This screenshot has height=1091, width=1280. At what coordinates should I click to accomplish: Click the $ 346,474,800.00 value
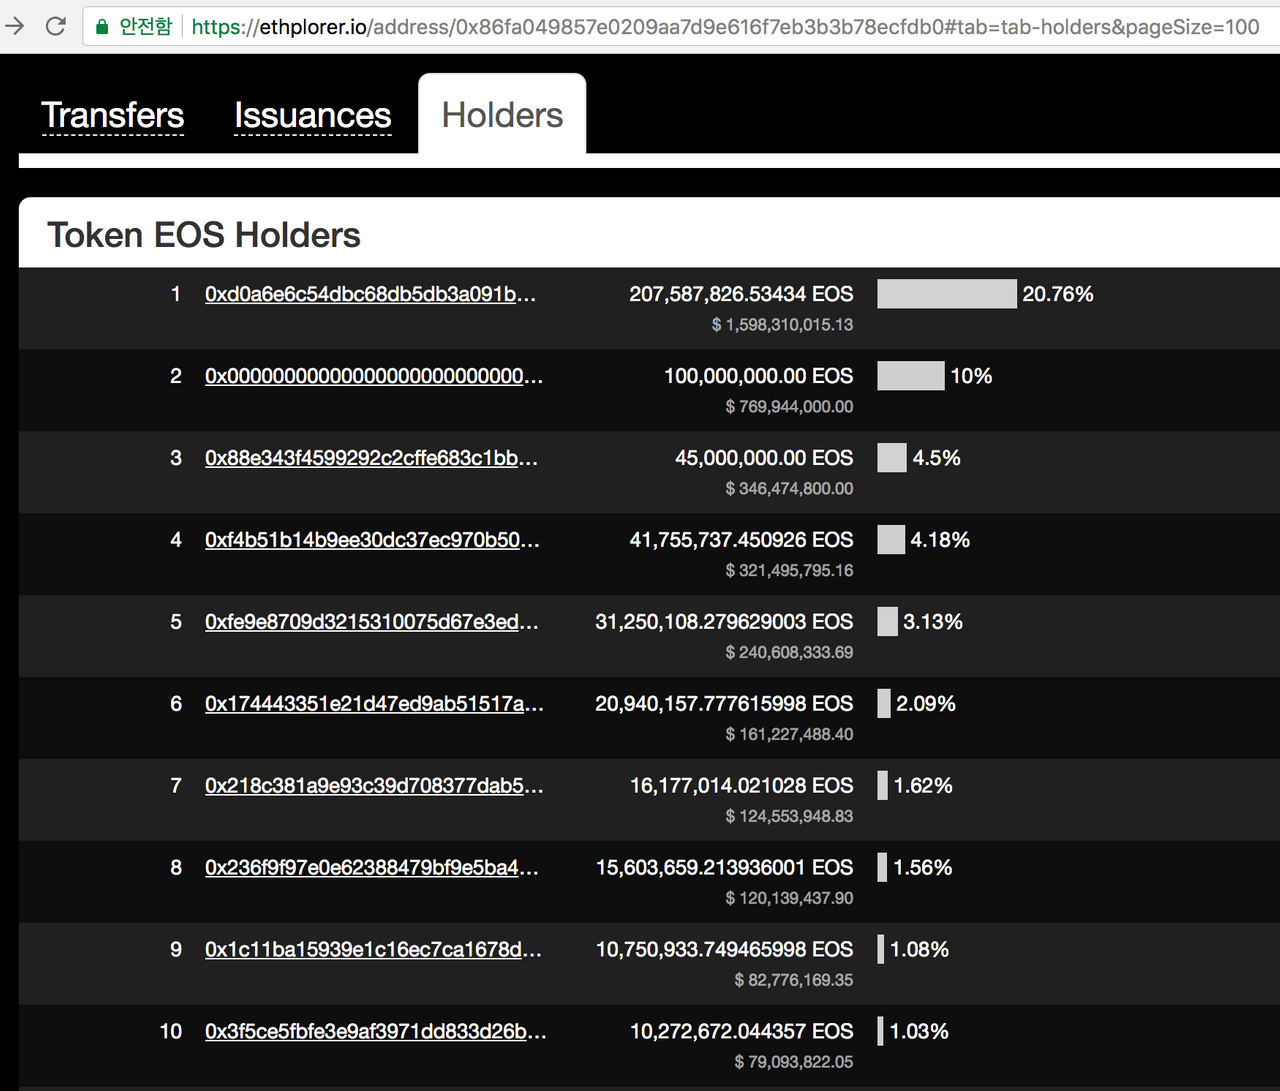tap(789, 489)
